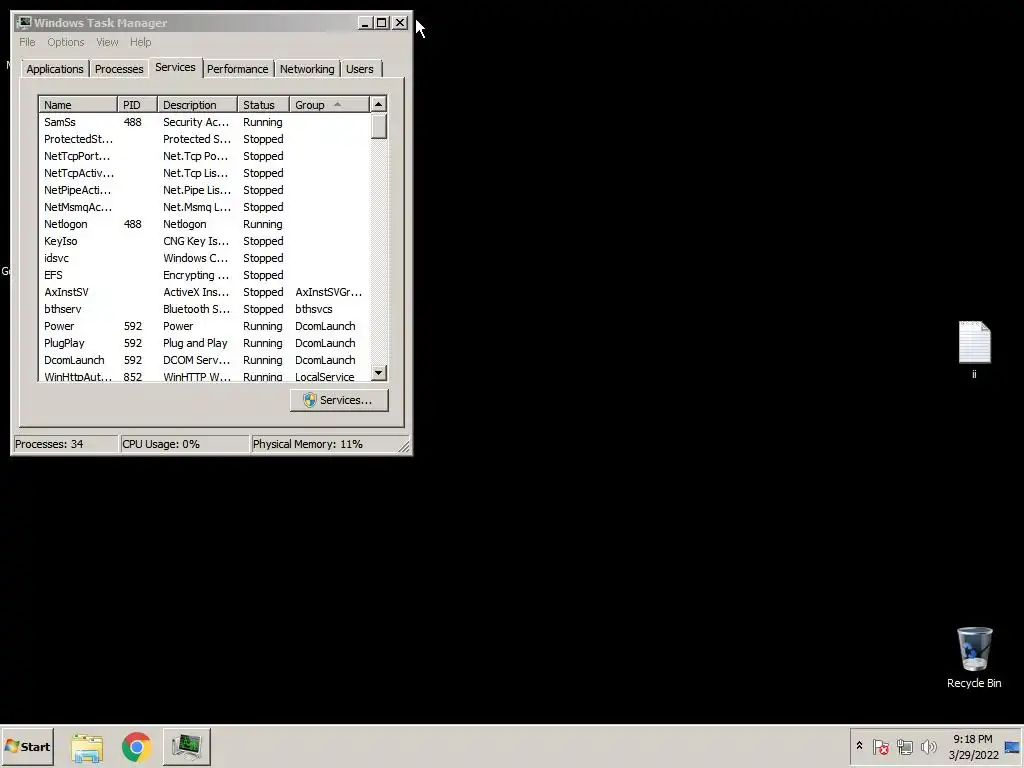Image resolution: width=1024 pixels, height=768 pixels.
Task: Select the KeyIso service row
Action: [204, 241]
